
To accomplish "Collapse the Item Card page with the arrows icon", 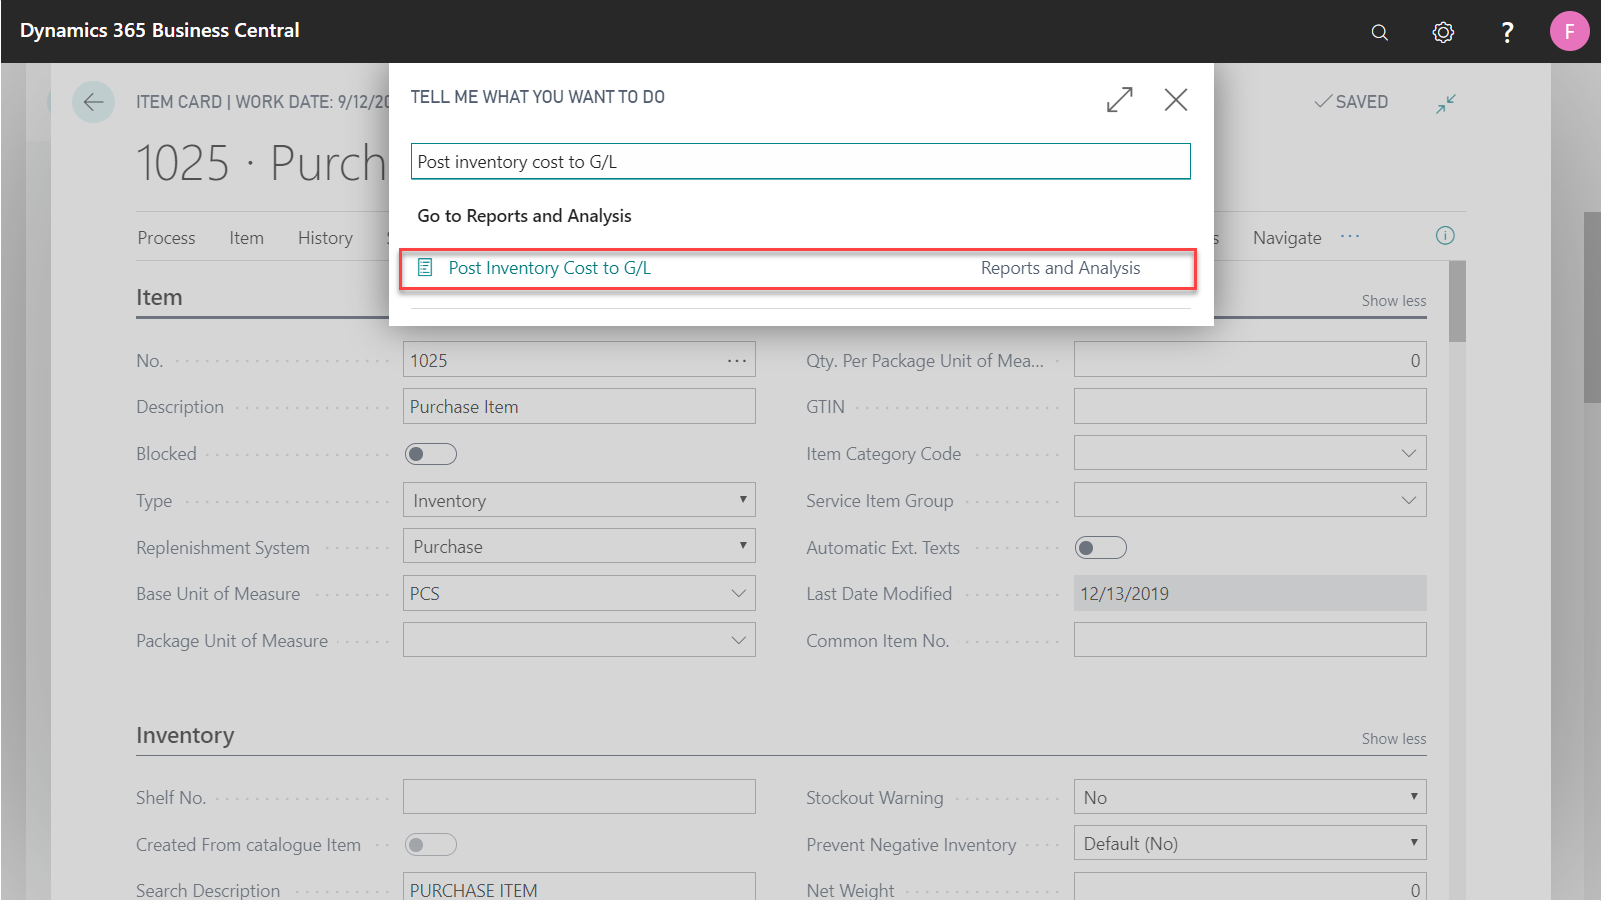I will tap(1446, 103).
